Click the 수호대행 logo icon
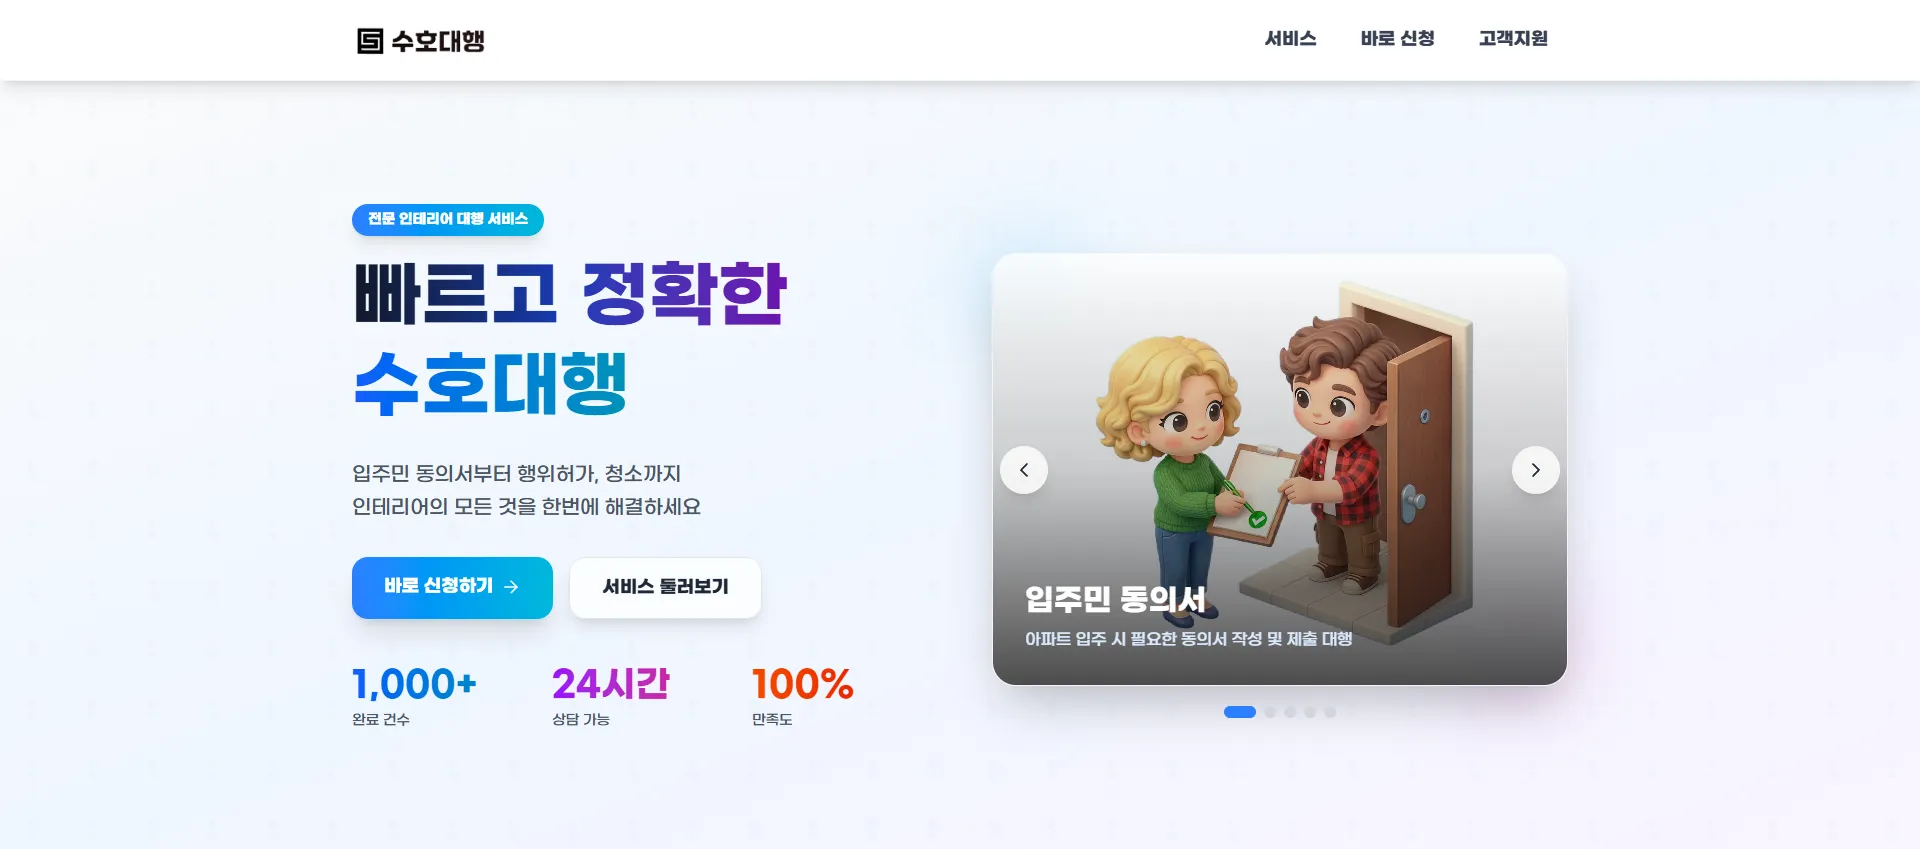 tap(370, 41)
